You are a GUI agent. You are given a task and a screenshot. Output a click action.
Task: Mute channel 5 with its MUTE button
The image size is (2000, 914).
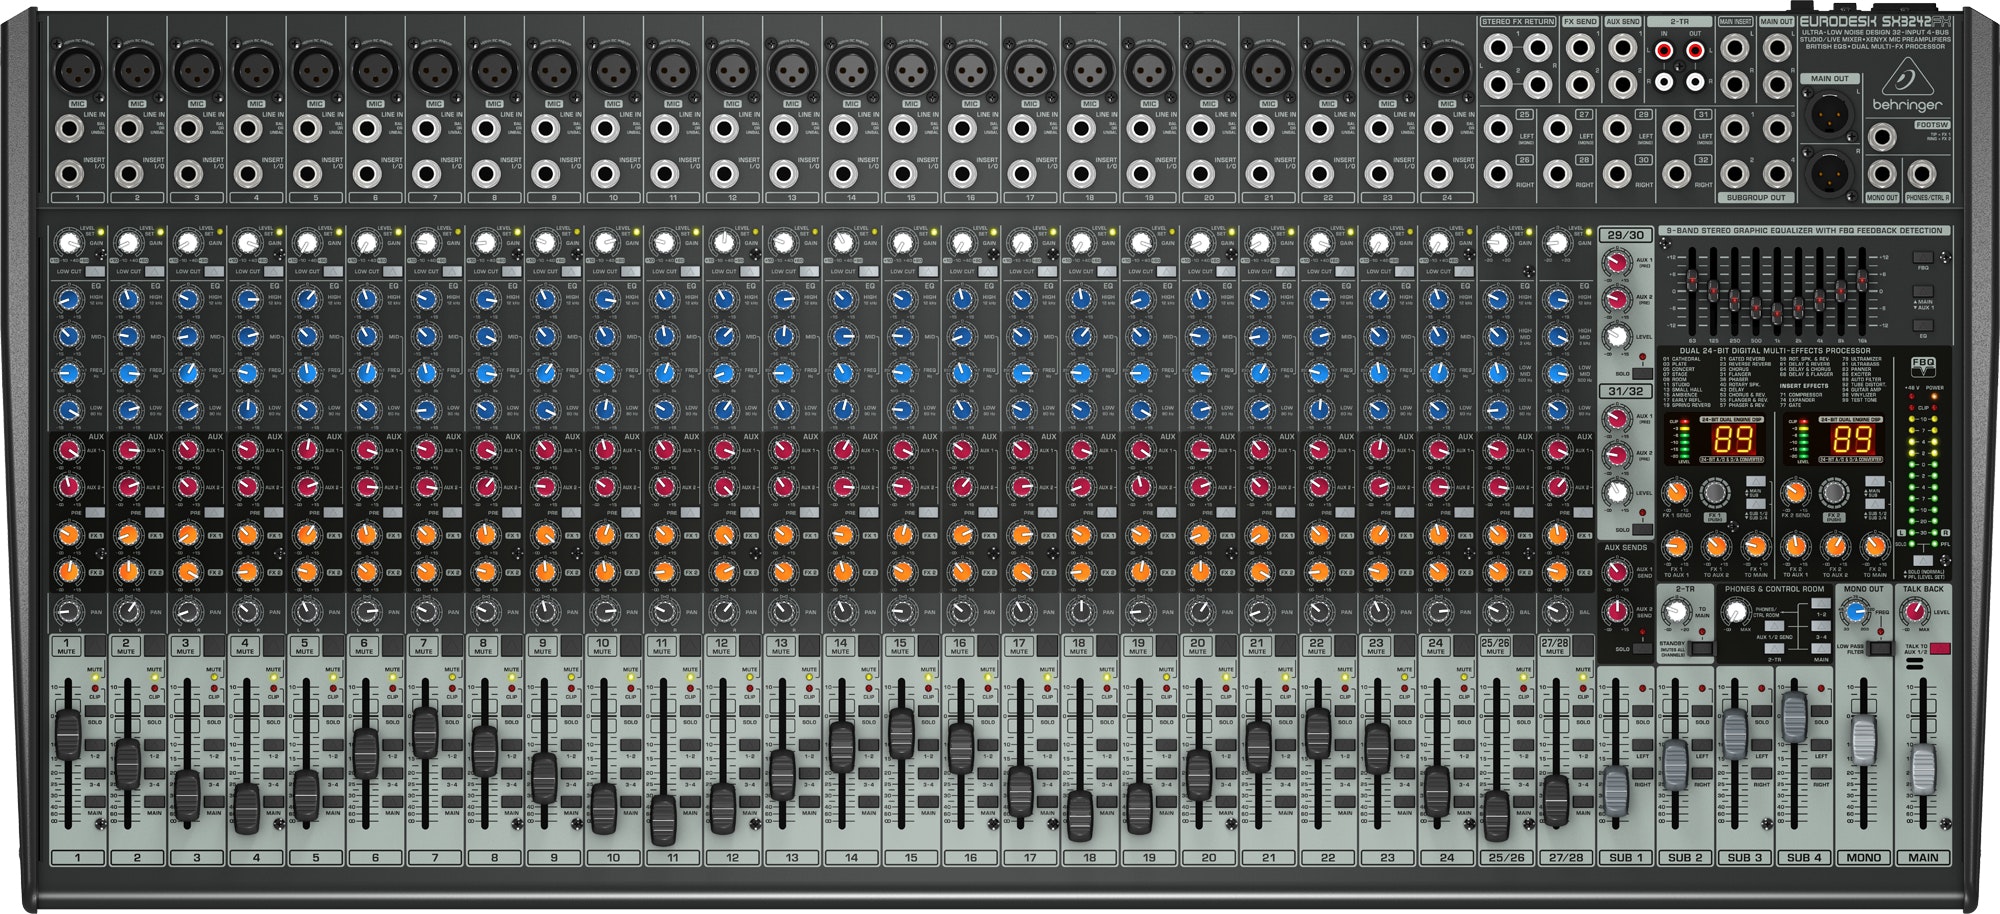pos(304,646)
